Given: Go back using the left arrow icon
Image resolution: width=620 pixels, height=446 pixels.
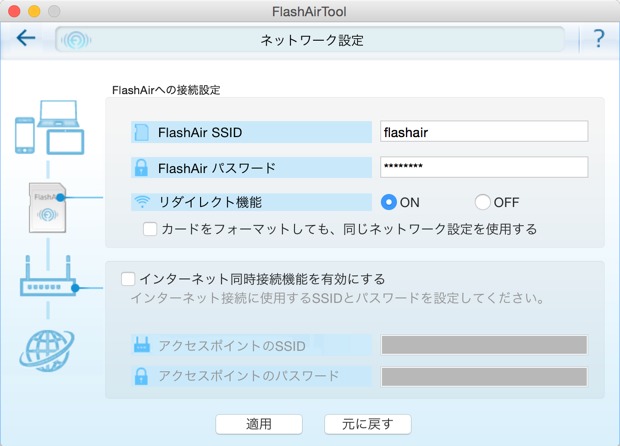Looking at the screenshot, I should [26, 38].
